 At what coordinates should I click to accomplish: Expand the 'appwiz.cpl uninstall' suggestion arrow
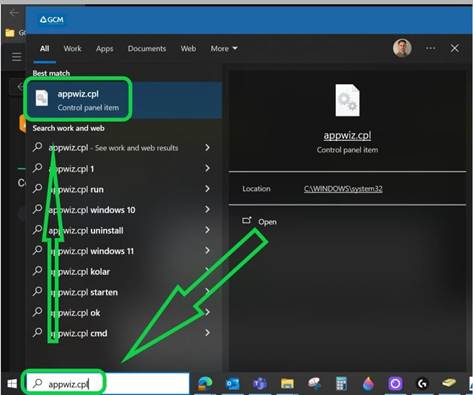pos(207,230)
